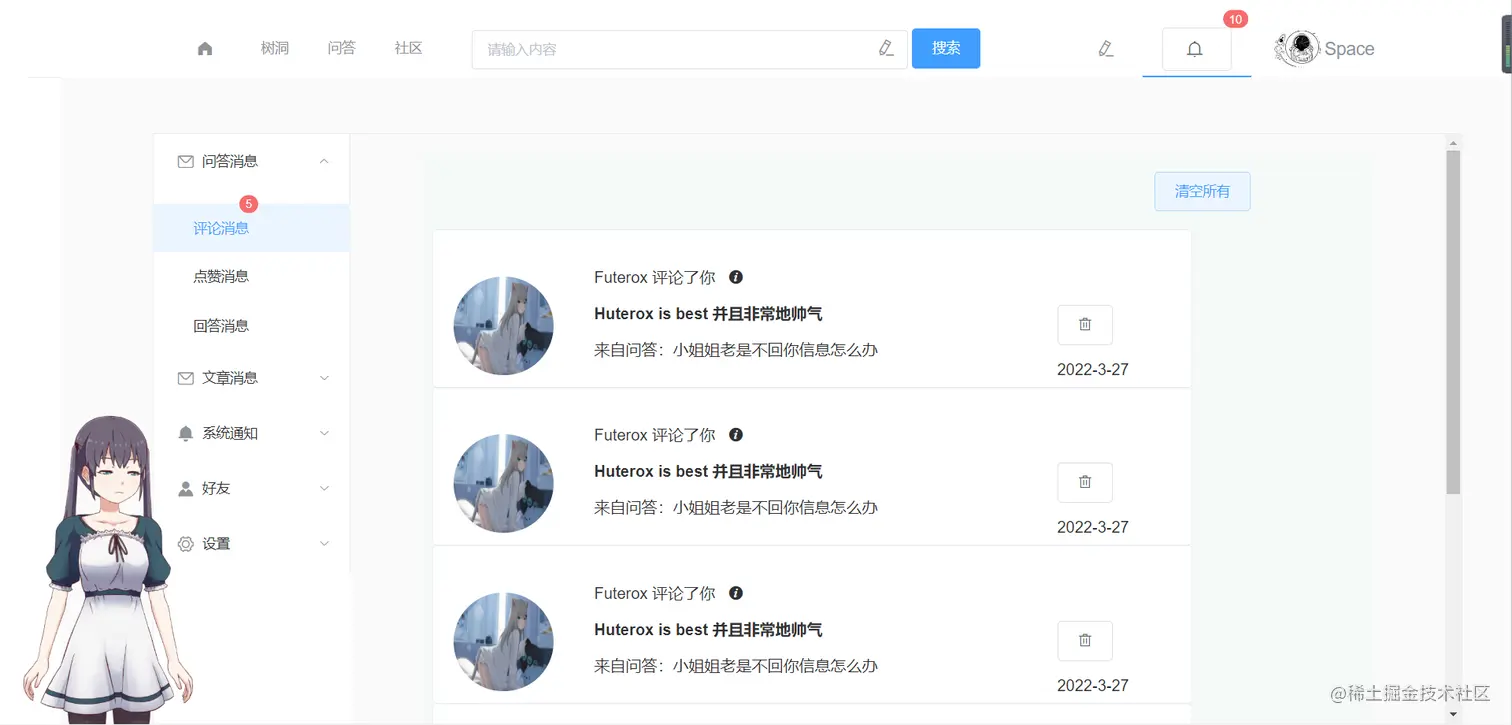Click the home icon in the navigation bar
Image resolution: width=1512 pixels, height=725 pixels.
point(205,47)
